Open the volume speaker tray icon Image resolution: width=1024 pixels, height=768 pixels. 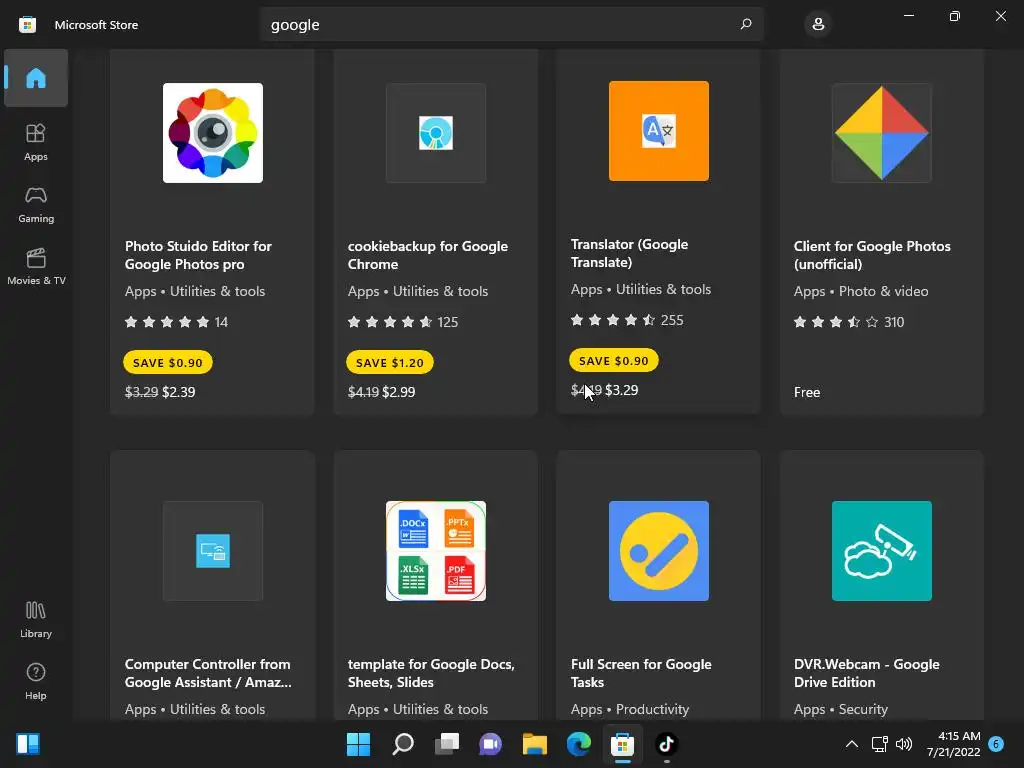pos(904,744)
